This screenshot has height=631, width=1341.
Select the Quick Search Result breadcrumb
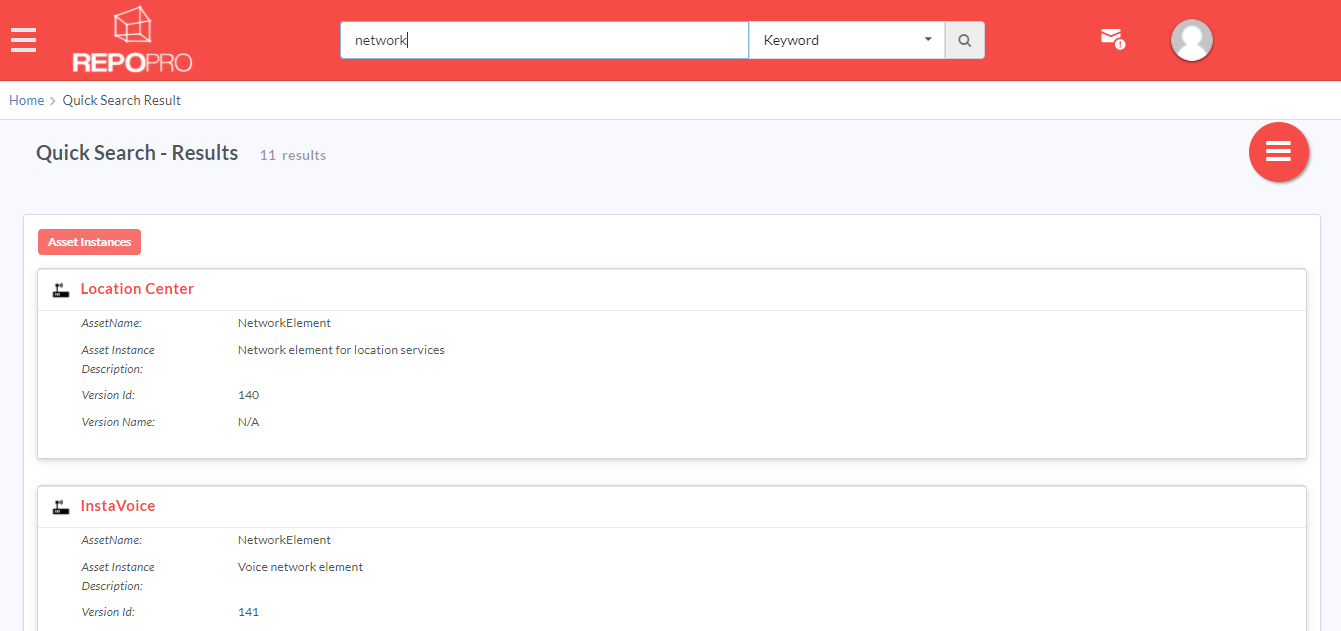point(122,100)
